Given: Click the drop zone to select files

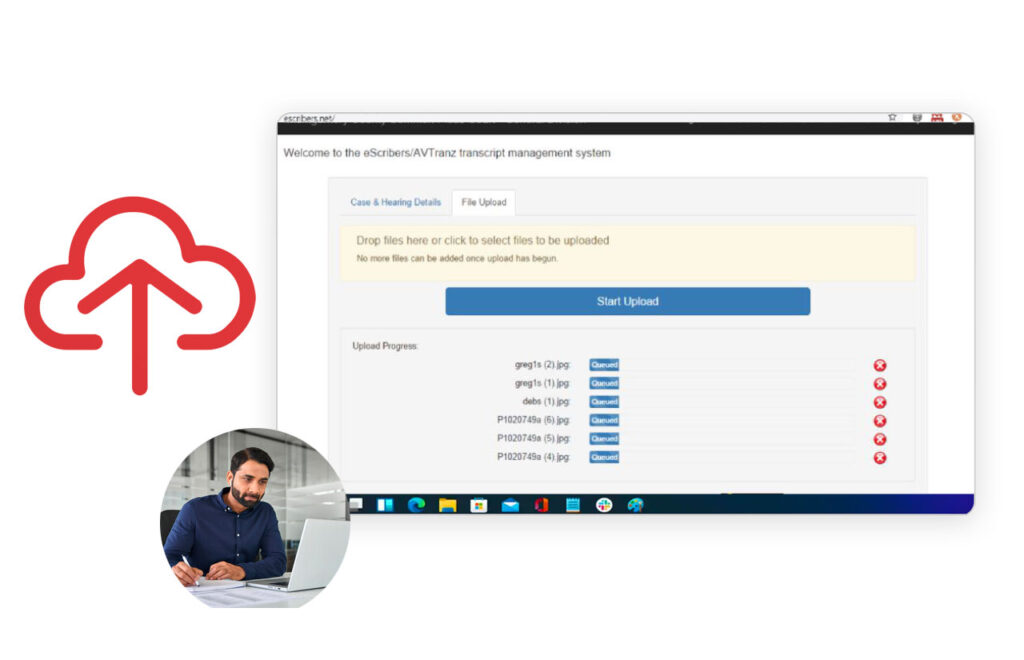Looking at the screenshot, I should (627, 250).
